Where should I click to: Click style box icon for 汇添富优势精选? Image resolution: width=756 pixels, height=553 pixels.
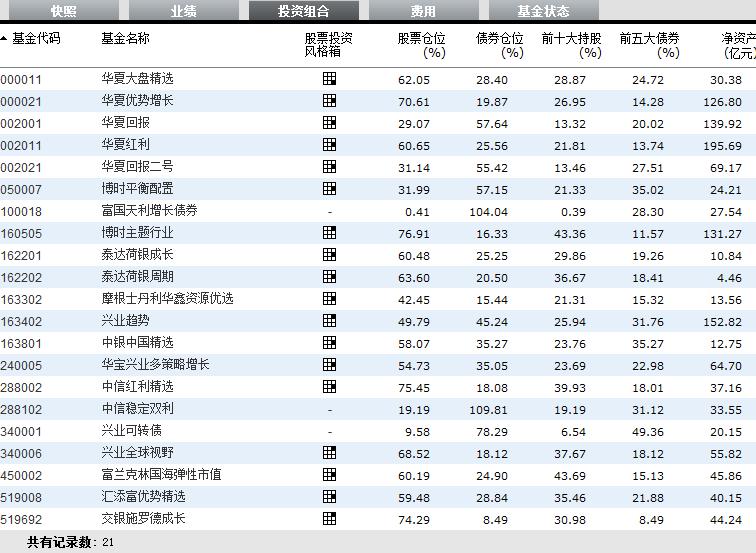pos(329,497)
